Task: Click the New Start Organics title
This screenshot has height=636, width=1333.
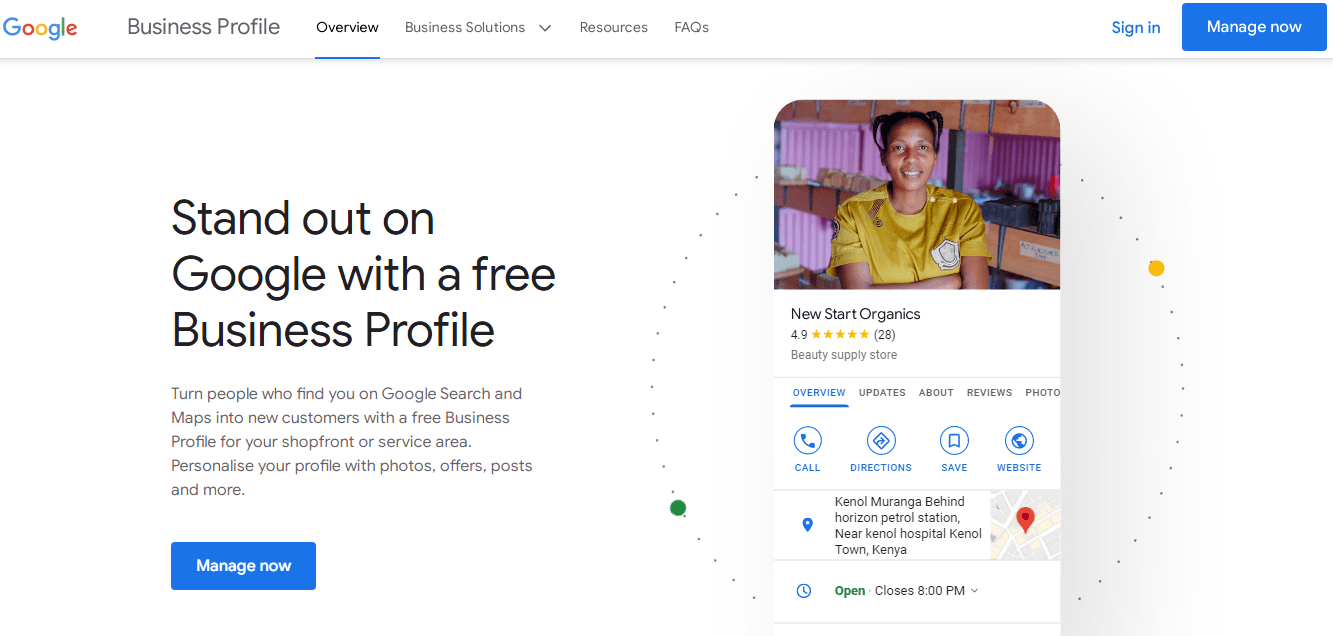Action: coord(855,314)
